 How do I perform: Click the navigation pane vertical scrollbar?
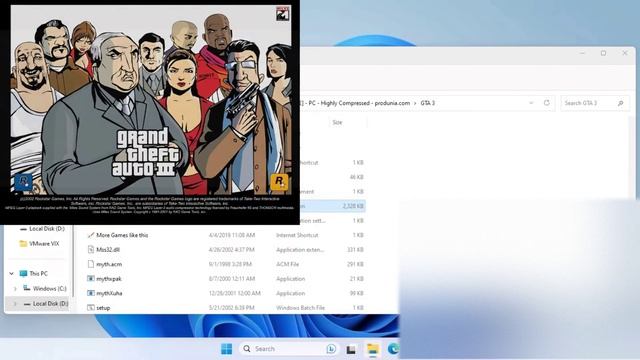(73, 261)
